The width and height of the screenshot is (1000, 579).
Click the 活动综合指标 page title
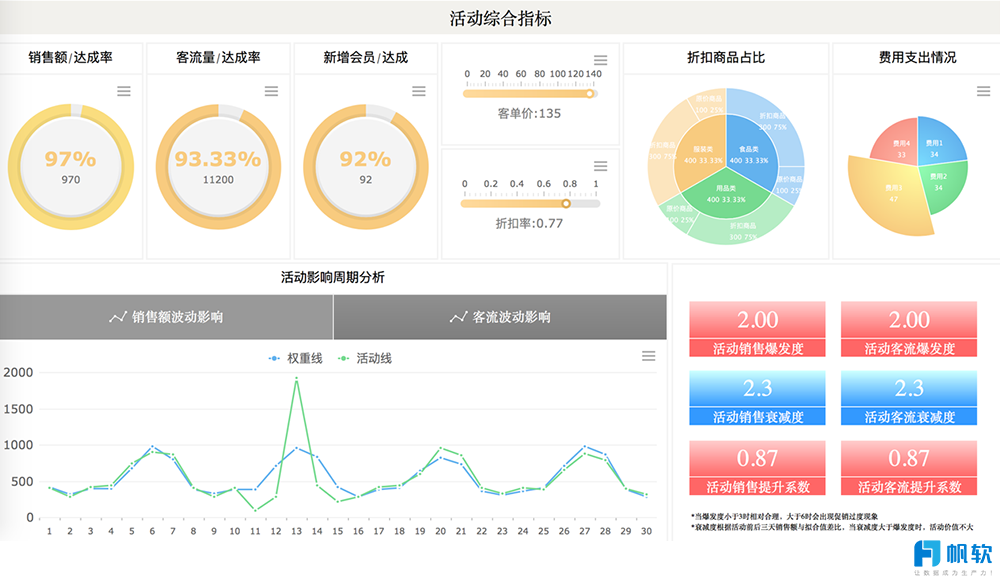click(x=500, y=18)
